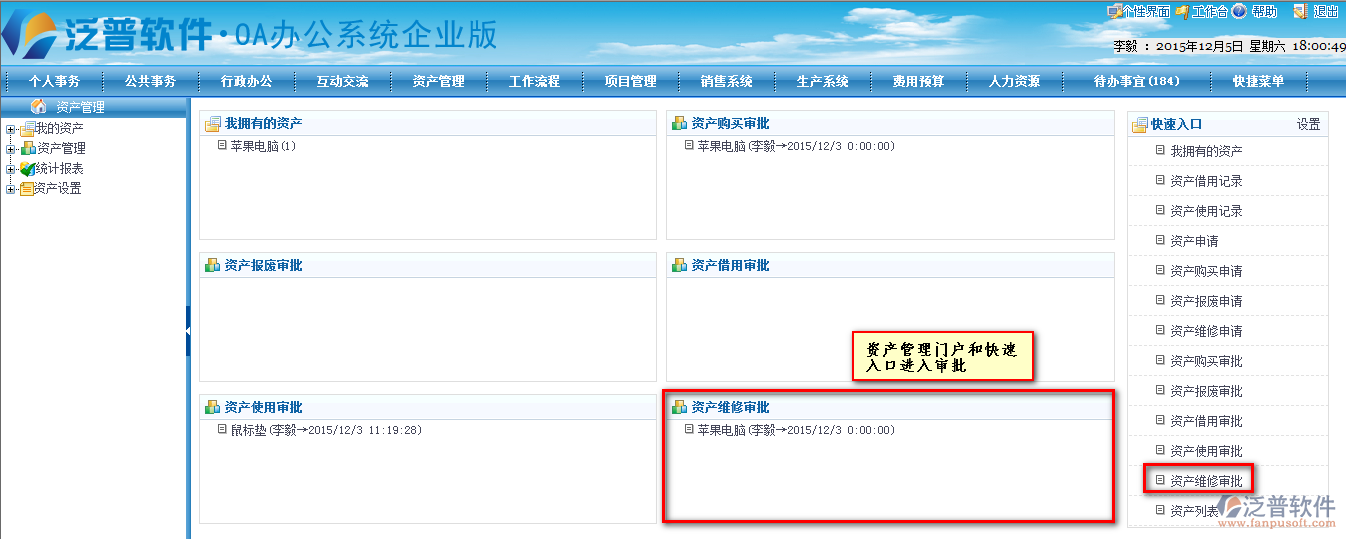
Task: Open 资产使用记录 quick entry link
Action: point(1206,211)
